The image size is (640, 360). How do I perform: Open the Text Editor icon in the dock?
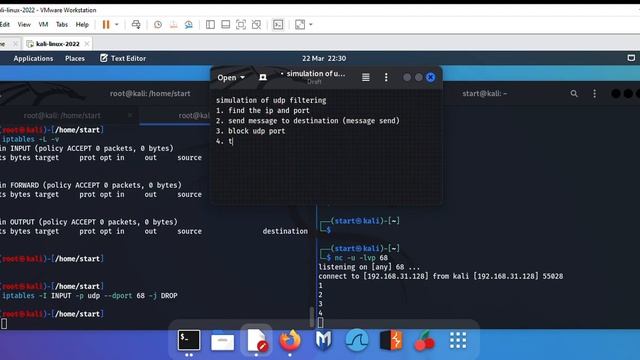coord(257,340)
